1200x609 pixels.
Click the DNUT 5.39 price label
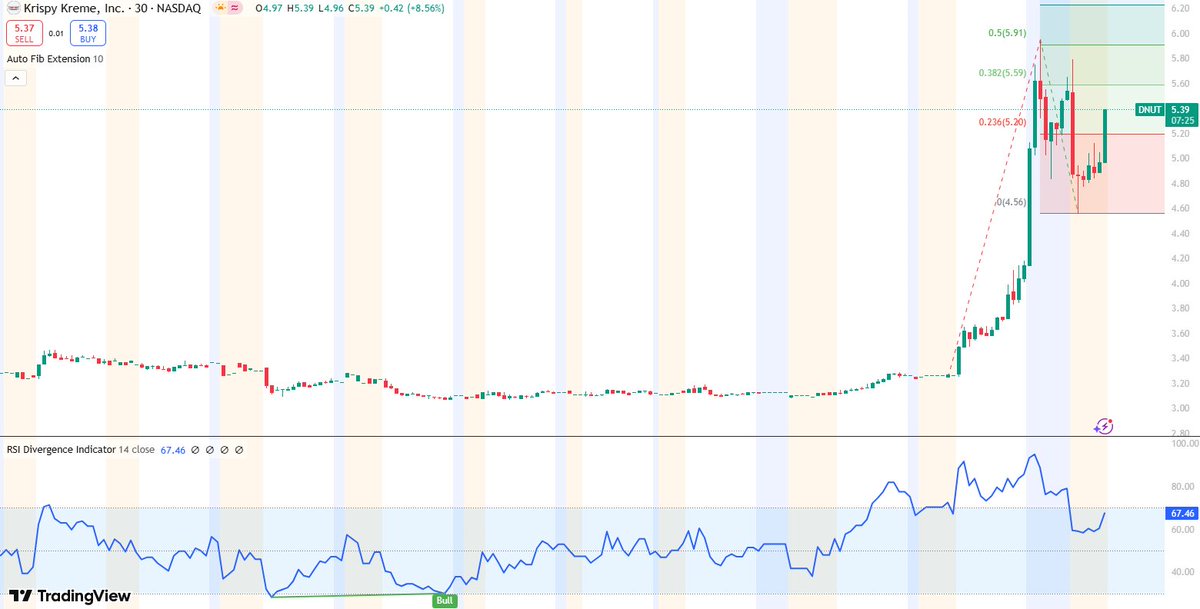1165,109
